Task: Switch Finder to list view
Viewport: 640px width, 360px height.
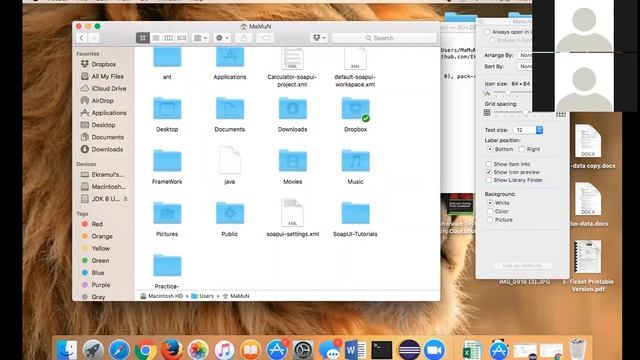Action: (156, 38)
